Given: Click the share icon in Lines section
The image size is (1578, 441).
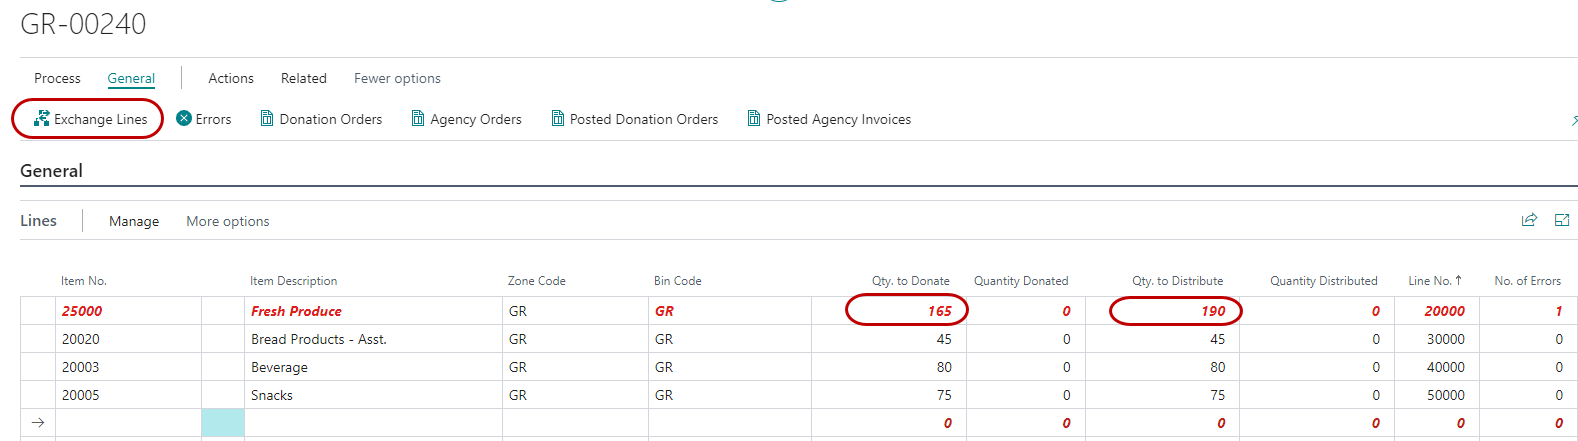Looking at the screenshot, I should 1529,220.
